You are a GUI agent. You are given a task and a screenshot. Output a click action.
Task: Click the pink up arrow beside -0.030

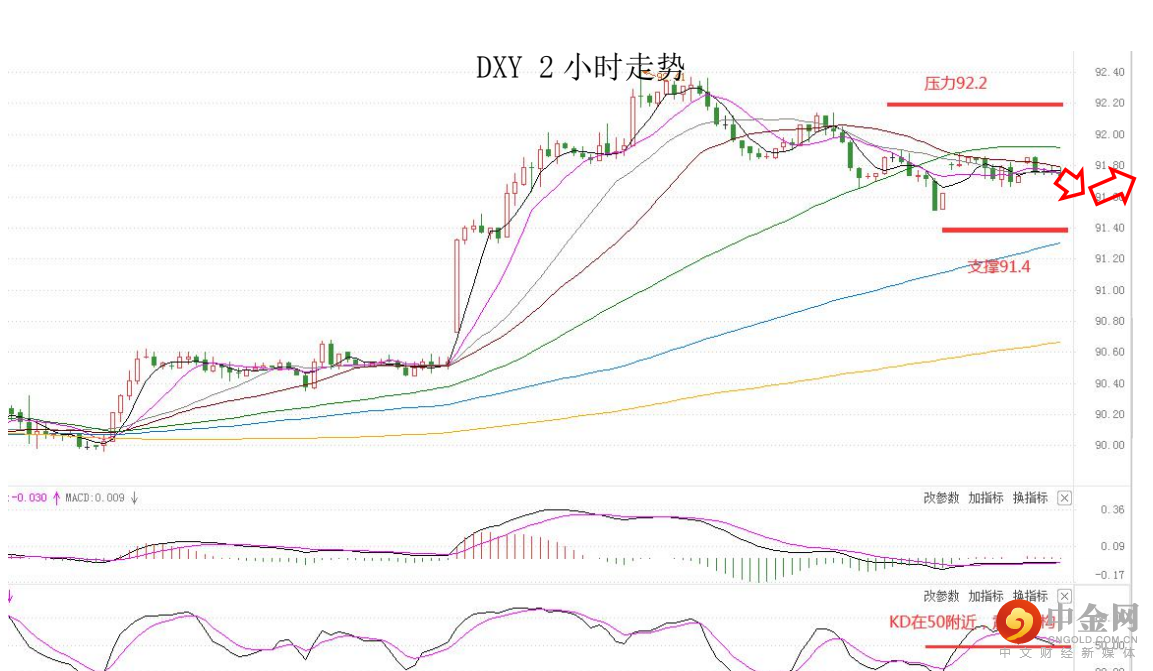pos(56,498)
